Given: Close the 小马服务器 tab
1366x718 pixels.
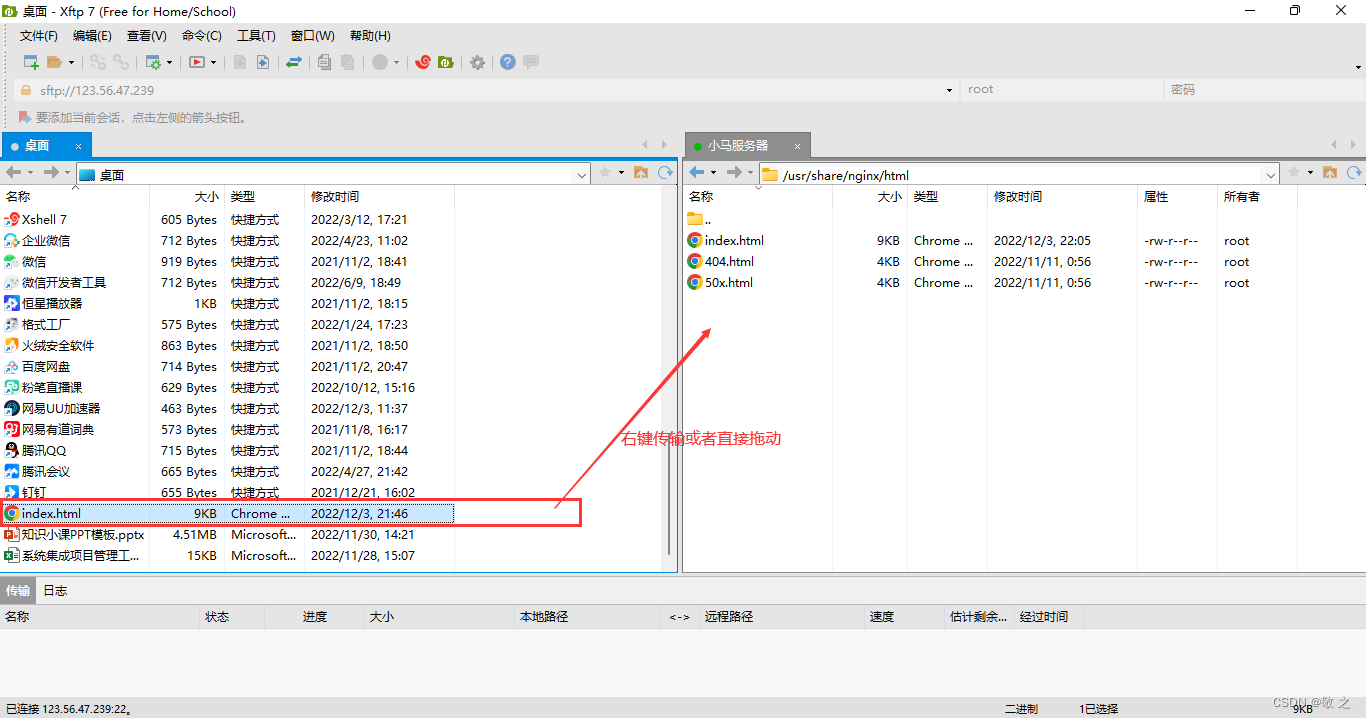Looking at the screenshot, I should coord(797,146).
